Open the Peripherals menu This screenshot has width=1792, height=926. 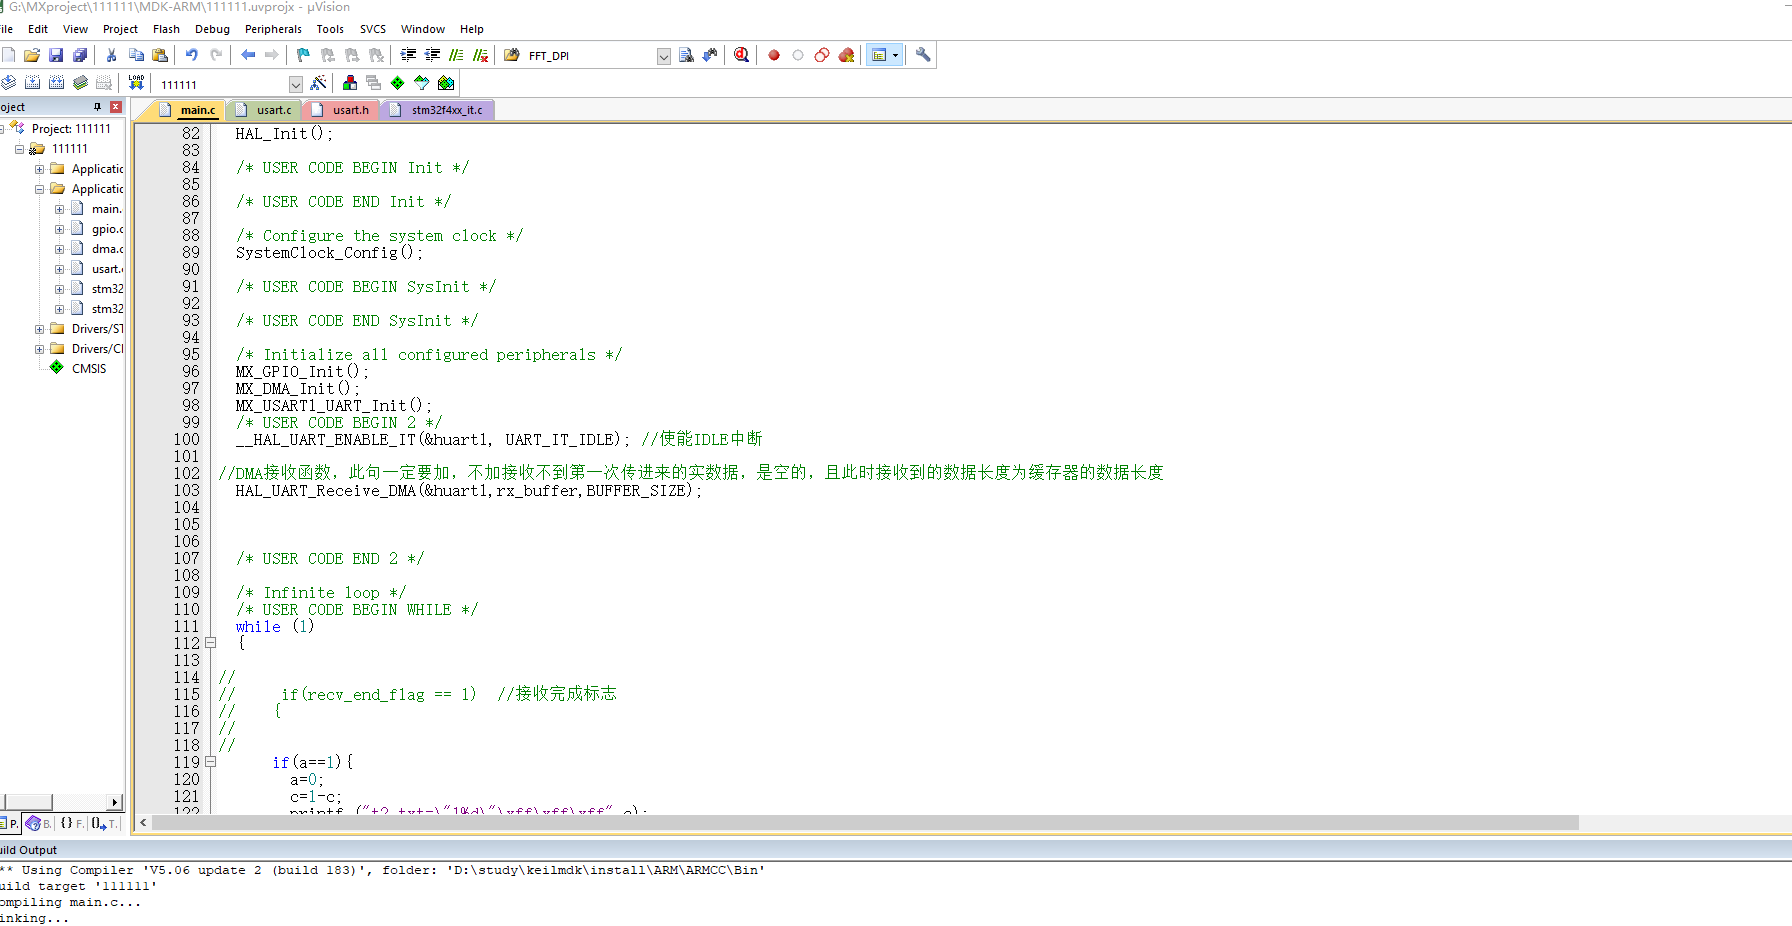(x=273, y=28)
